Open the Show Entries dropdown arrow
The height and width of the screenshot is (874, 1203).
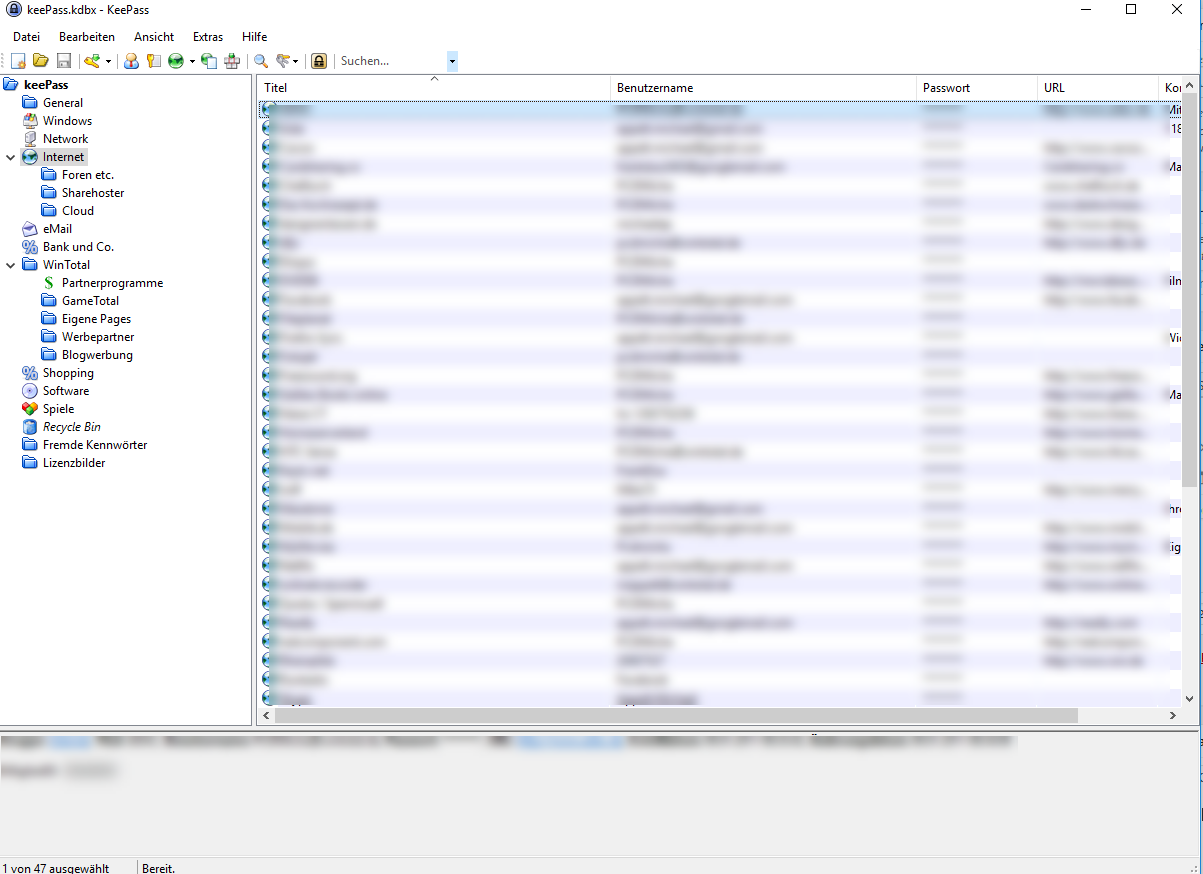(296, 61)
